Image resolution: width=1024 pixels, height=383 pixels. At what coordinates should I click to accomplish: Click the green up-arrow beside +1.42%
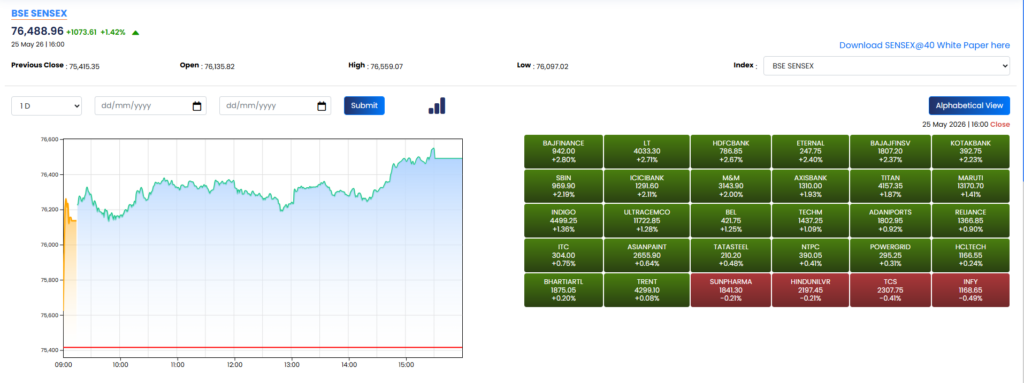(x=135, y=32)
